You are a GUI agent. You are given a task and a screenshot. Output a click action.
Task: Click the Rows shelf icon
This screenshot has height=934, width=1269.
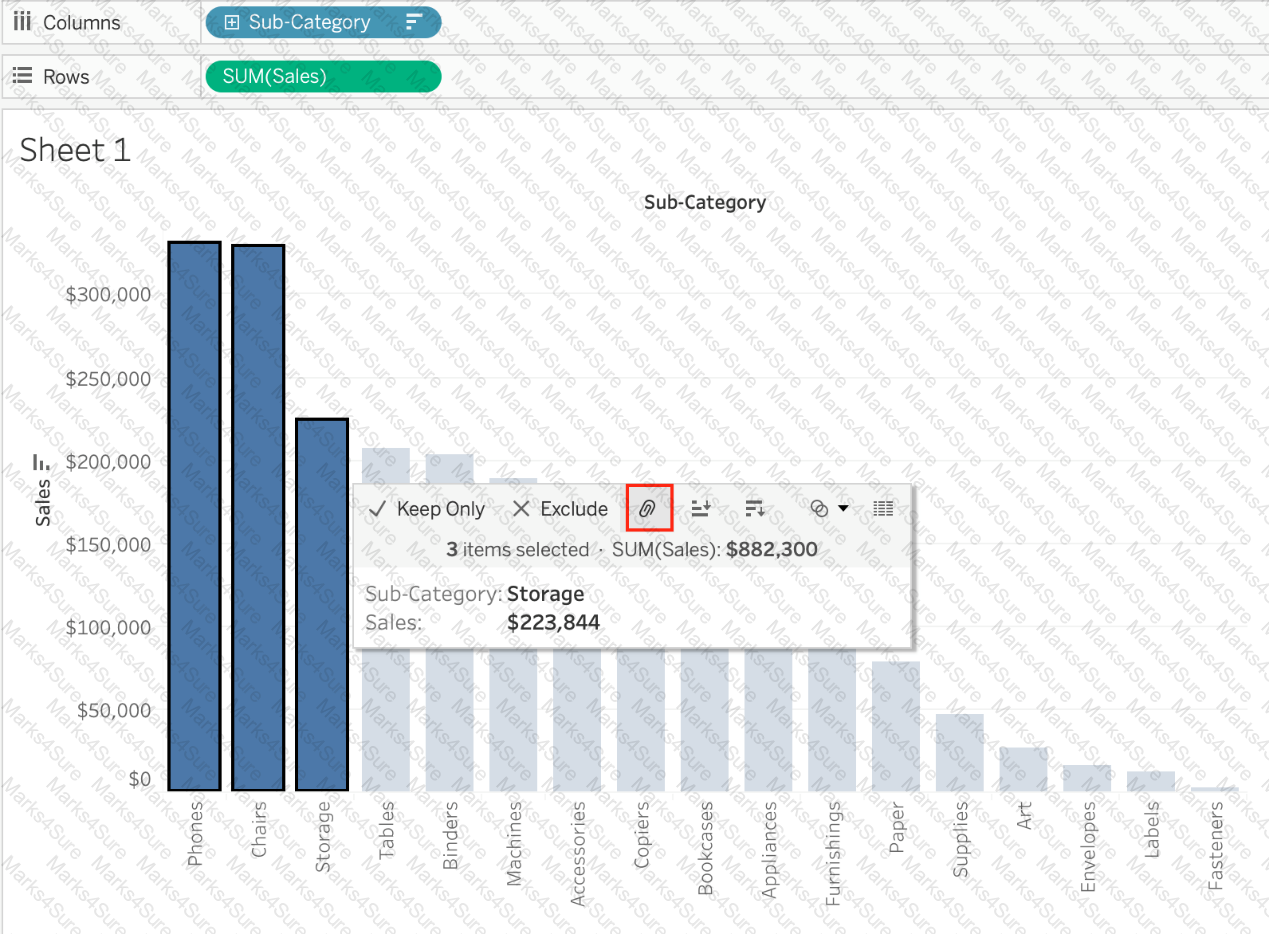click(x=22, y=76)
